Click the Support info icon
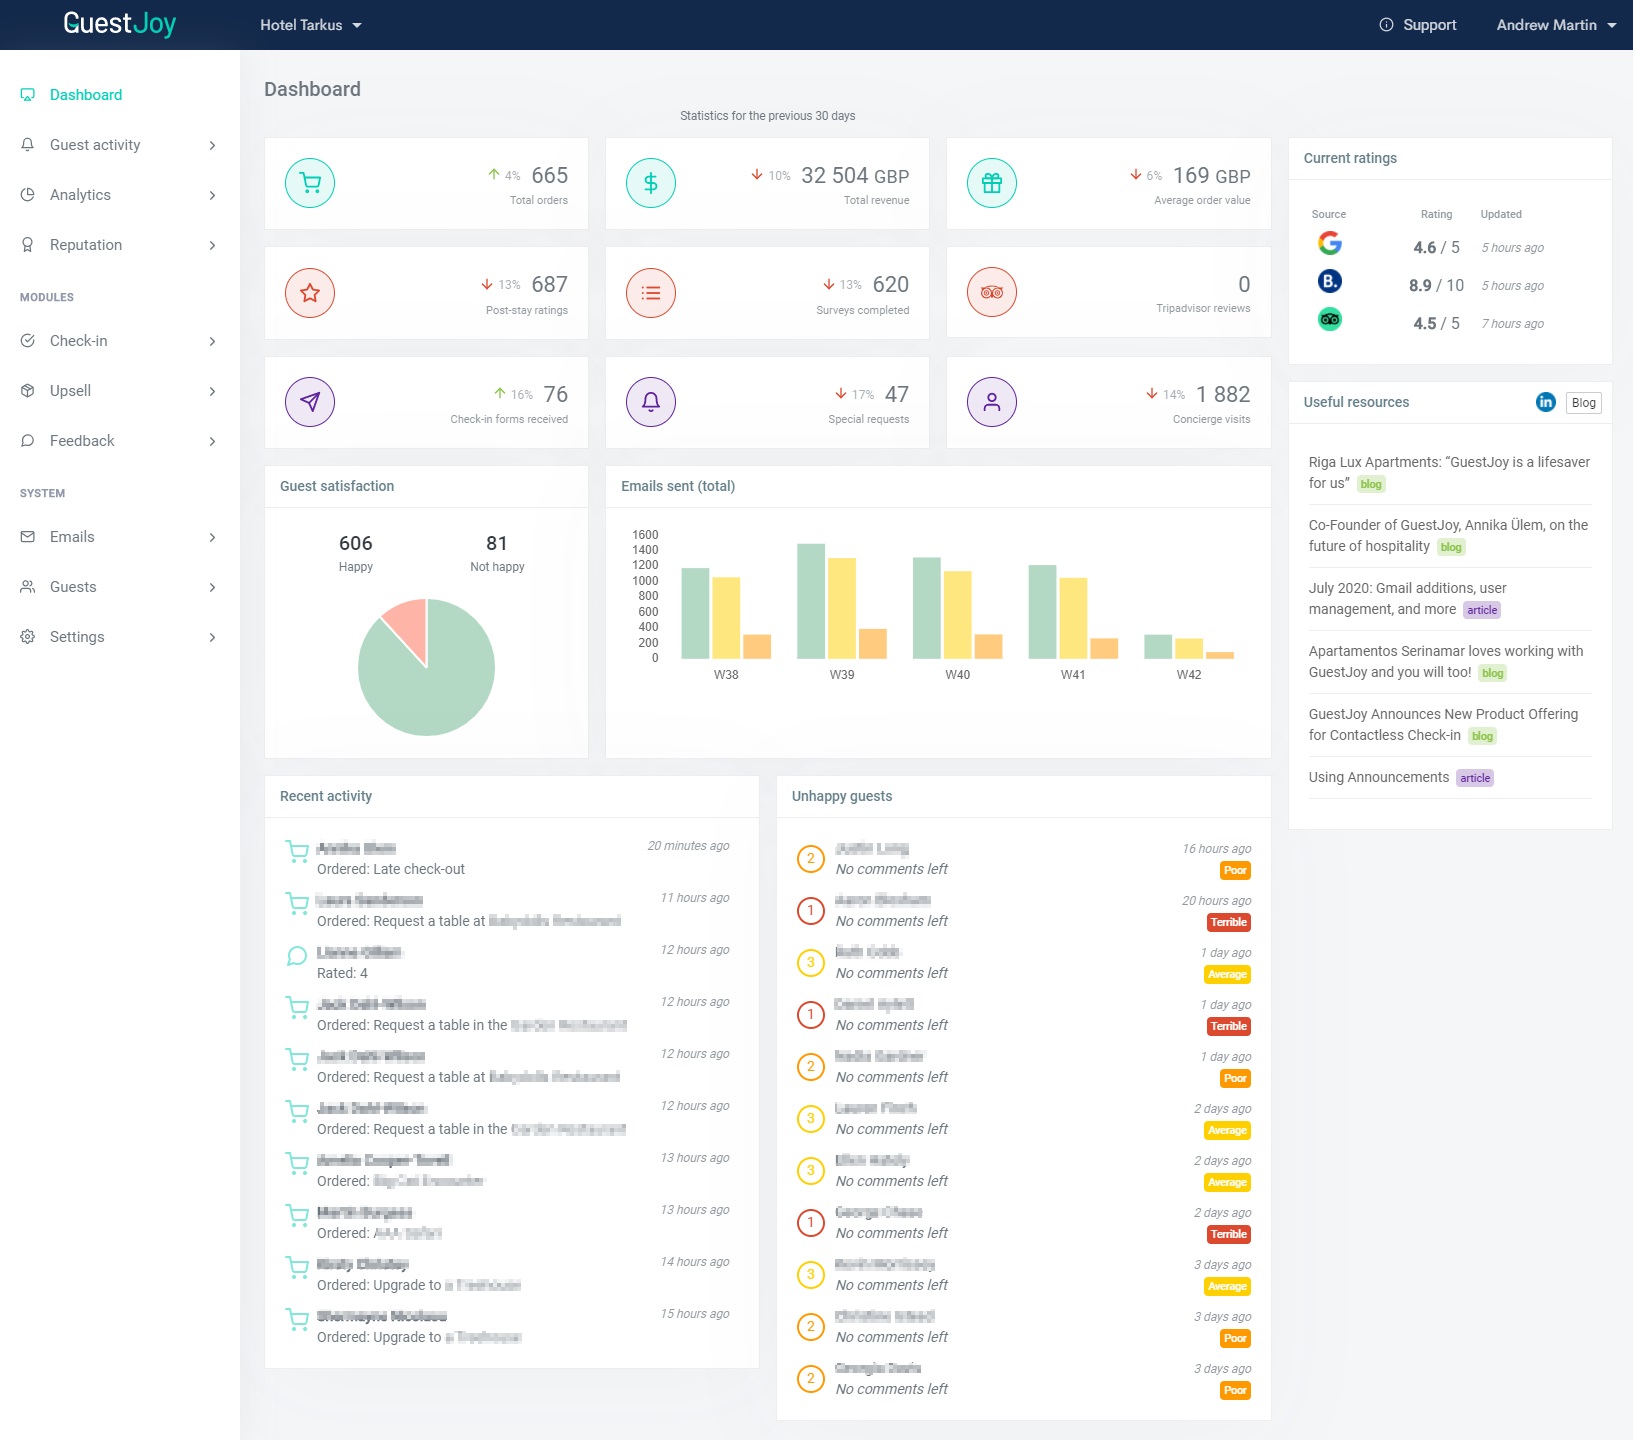 [x=1386, y=25]
